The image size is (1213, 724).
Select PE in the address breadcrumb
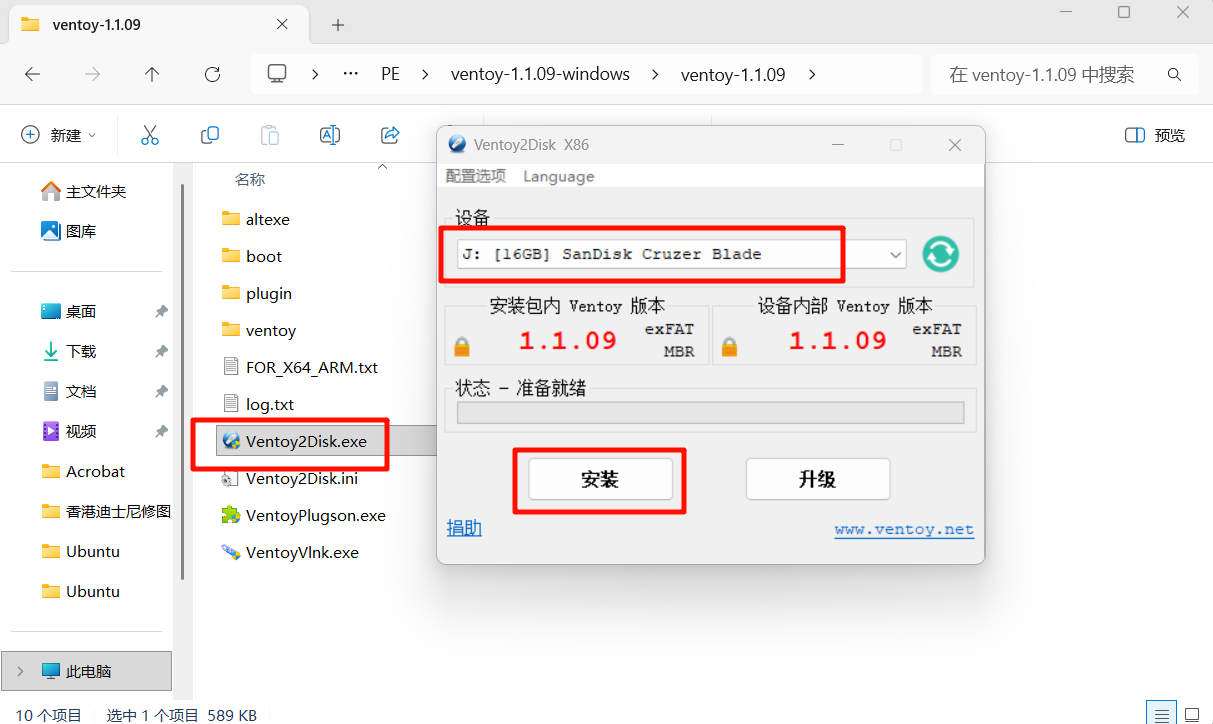[x=390, y=74]
